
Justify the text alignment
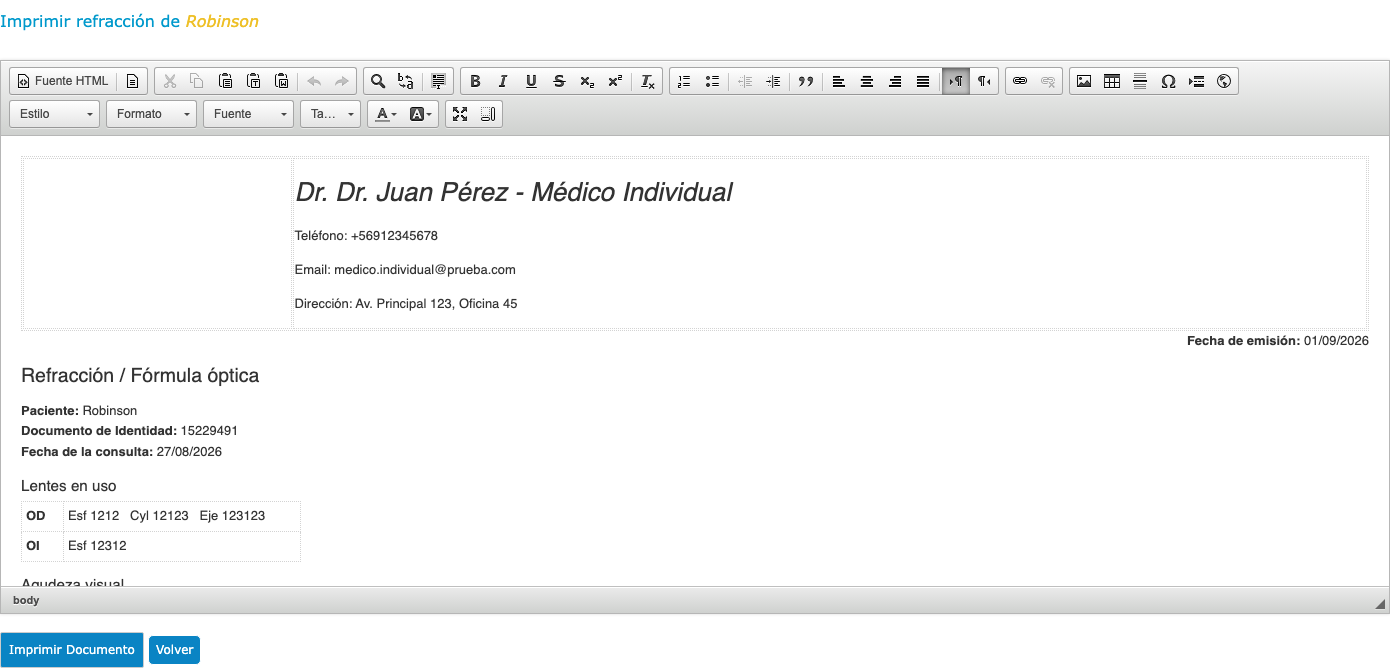tap(923, 81)
